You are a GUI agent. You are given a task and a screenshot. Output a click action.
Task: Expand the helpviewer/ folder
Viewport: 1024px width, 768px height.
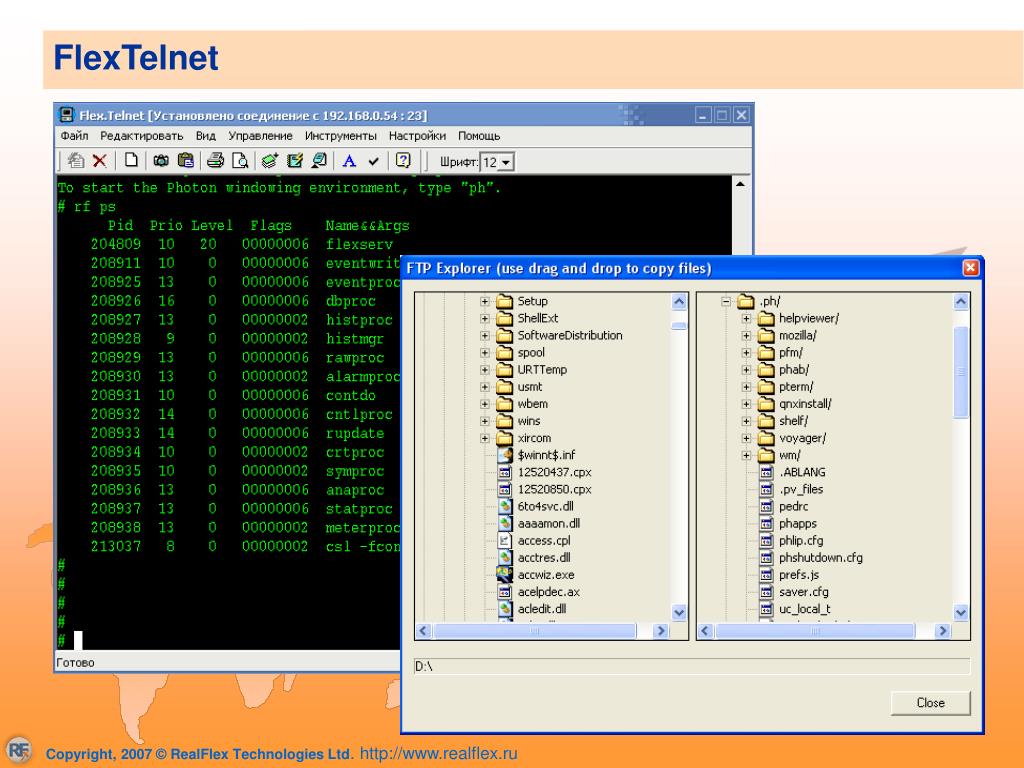click(746, 318)
